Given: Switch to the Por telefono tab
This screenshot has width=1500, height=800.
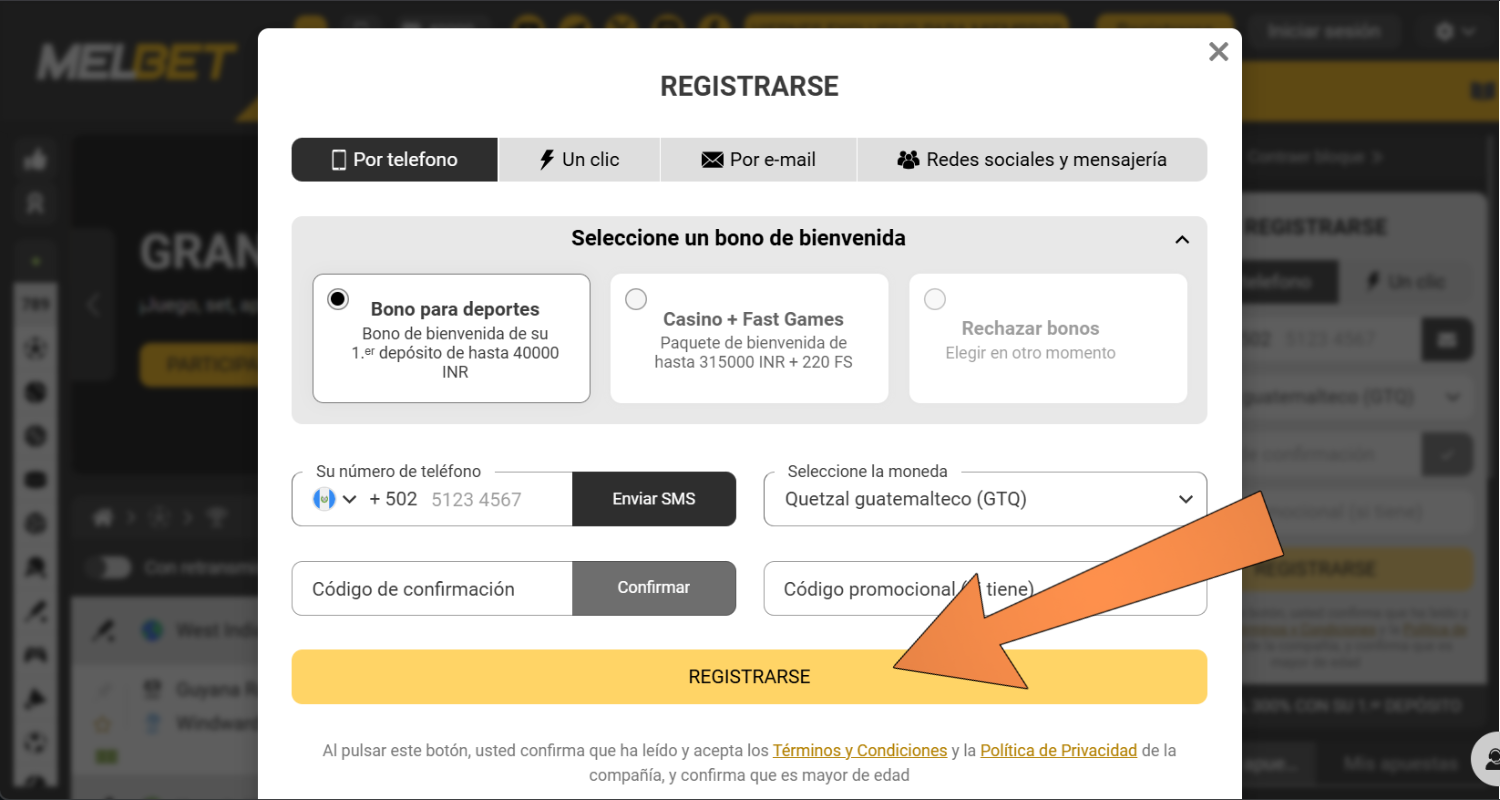Looking at the screenshot, I should coord(394,160).
